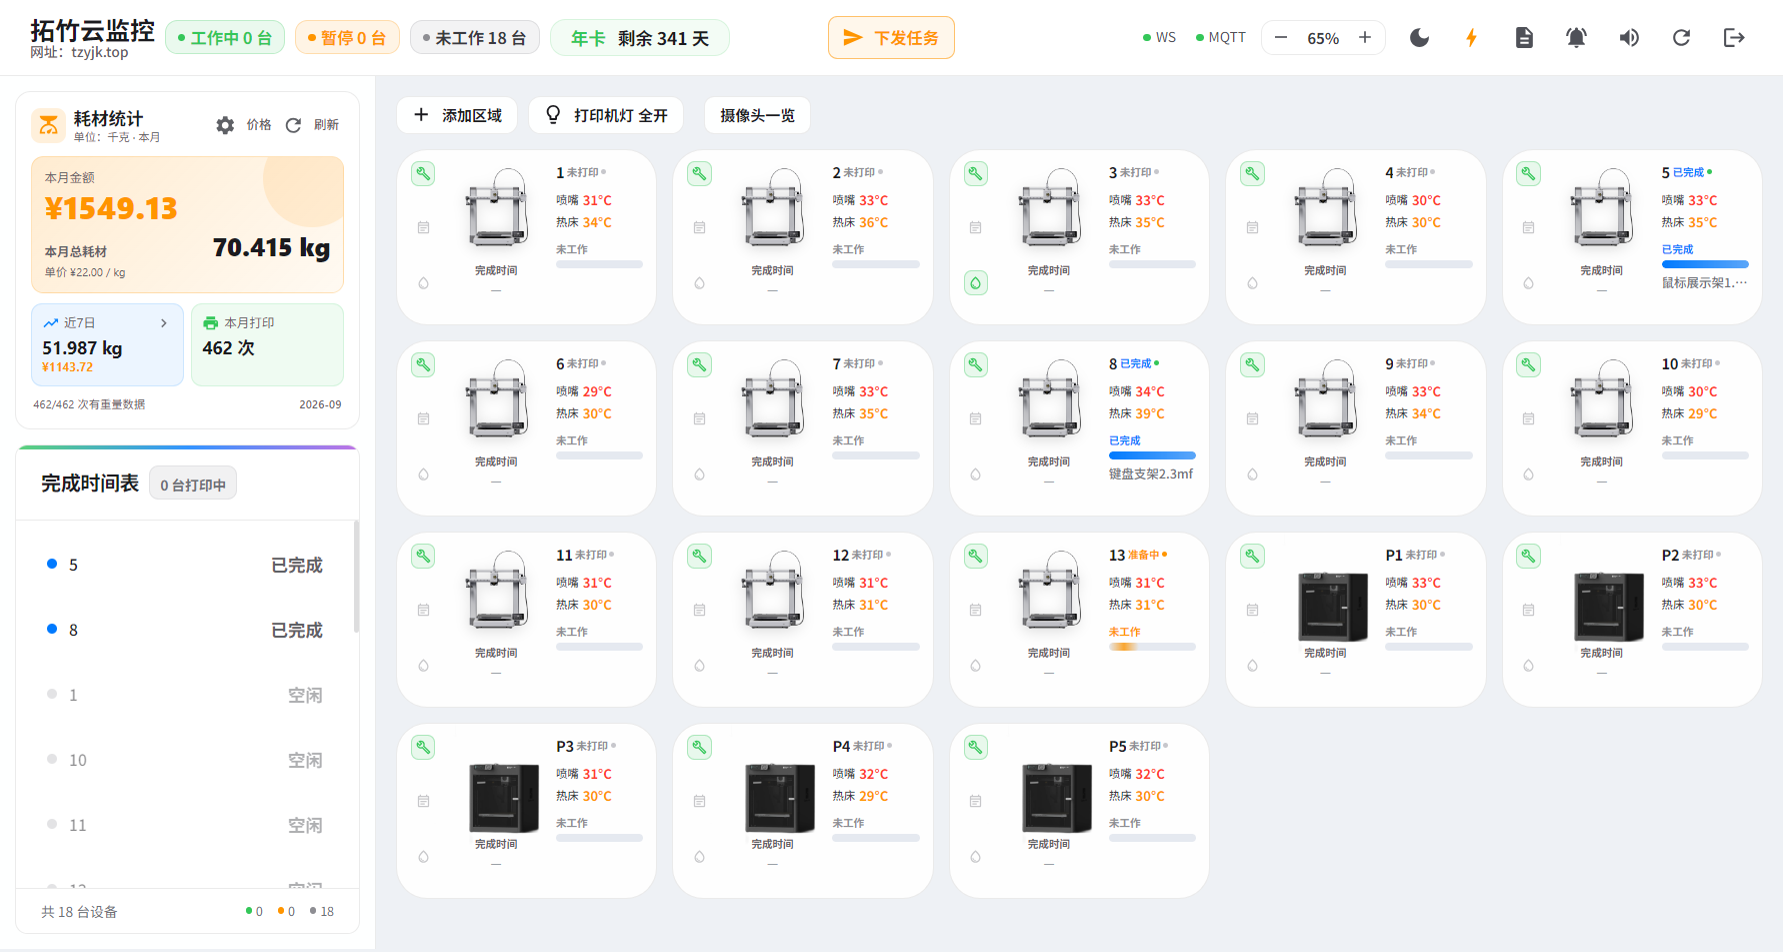
Task: Click file name 键盘支架2.3mf on printer 8
Action: pyautogui.click(x=1151, y=474)
